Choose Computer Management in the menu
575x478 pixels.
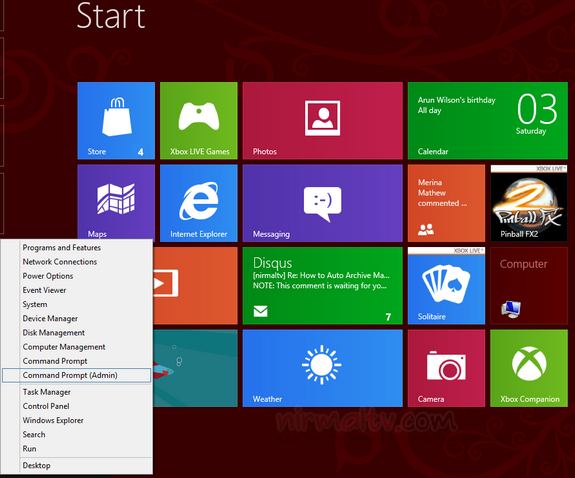click(x=77, y=347)
